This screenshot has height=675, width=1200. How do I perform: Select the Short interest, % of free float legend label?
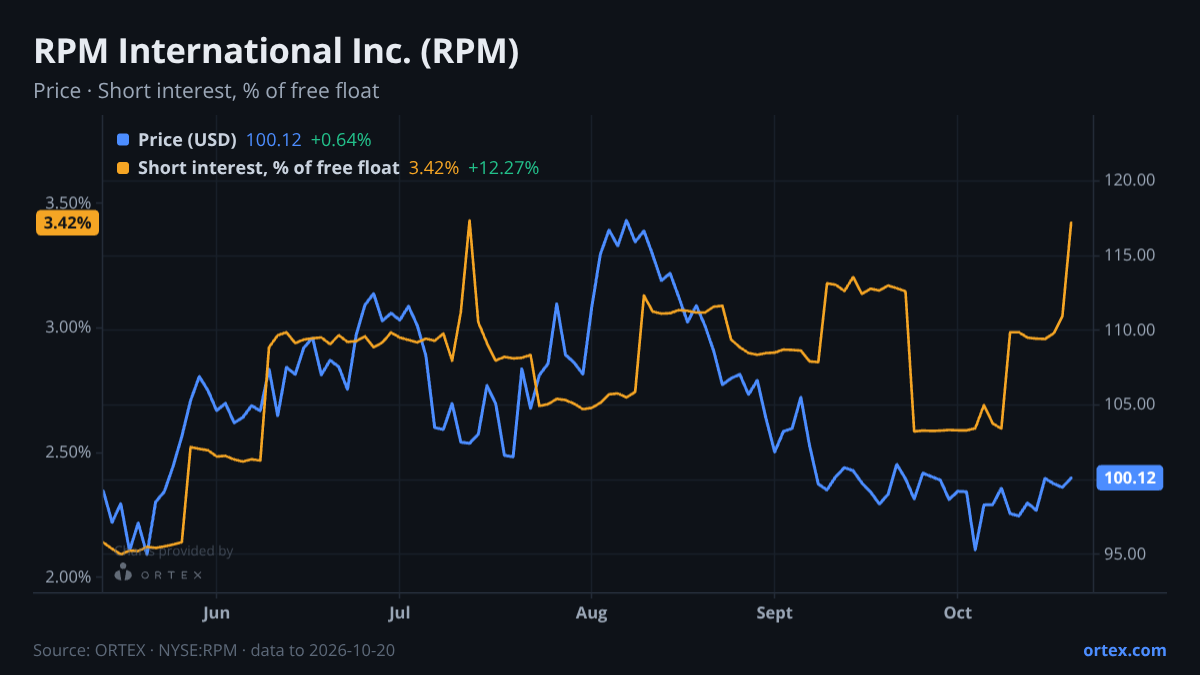coord(269,168)
